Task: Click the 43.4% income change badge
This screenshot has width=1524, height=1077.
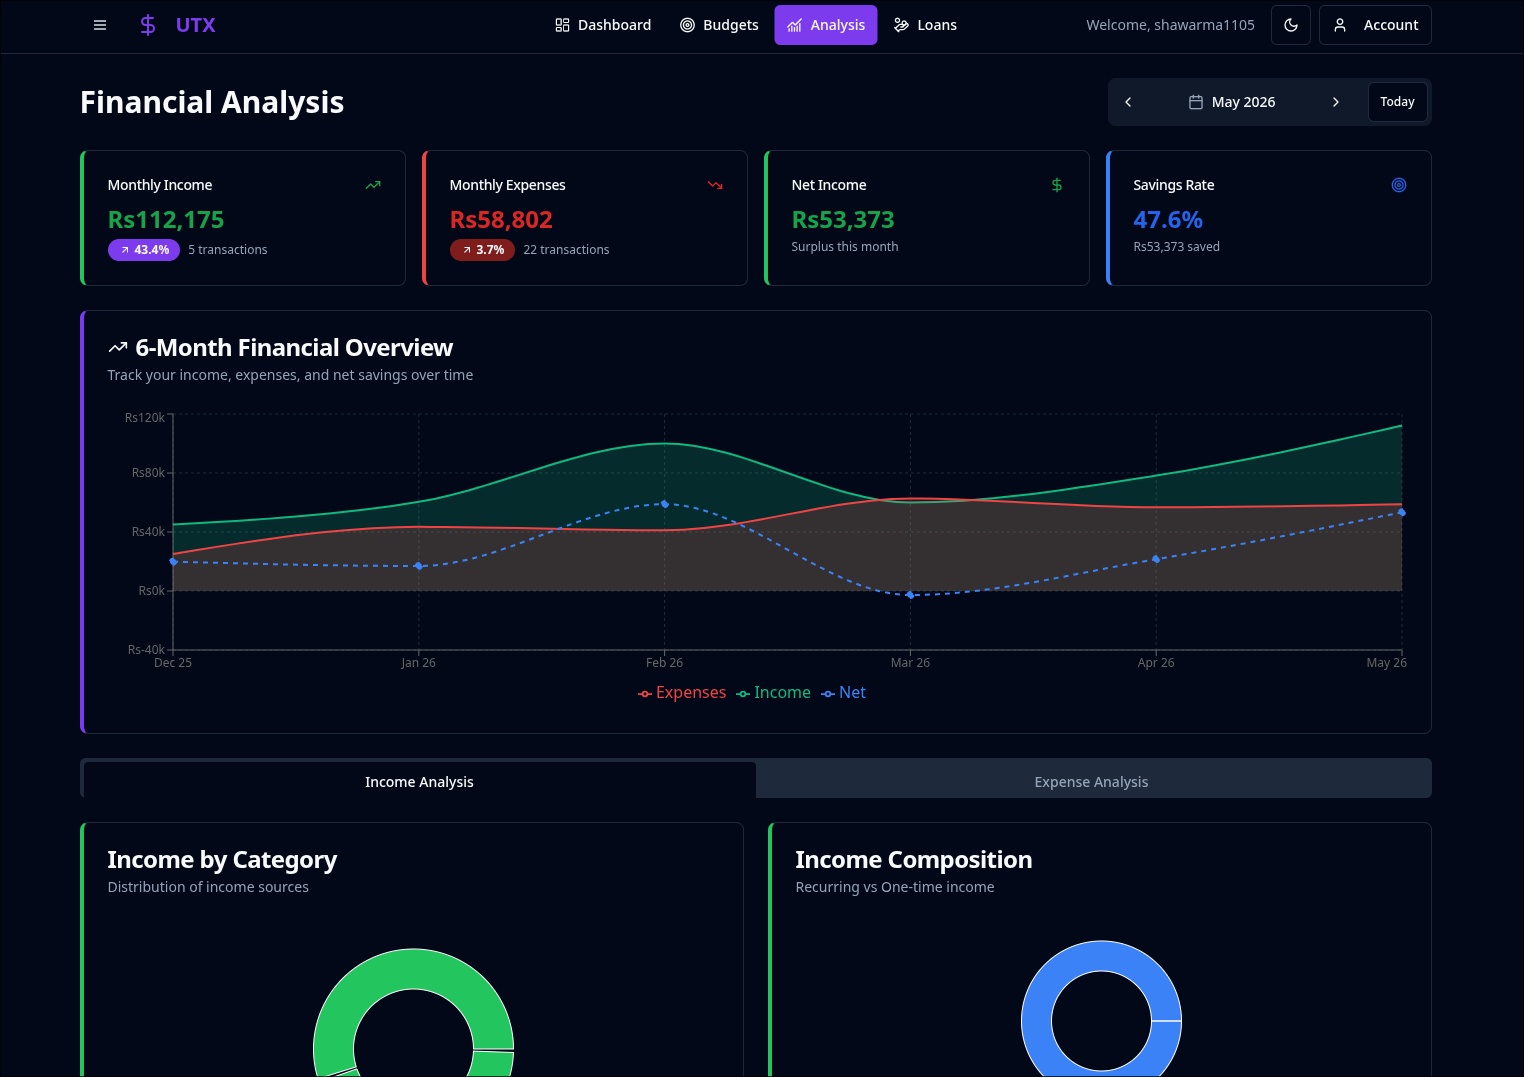Action: point(144,250)
